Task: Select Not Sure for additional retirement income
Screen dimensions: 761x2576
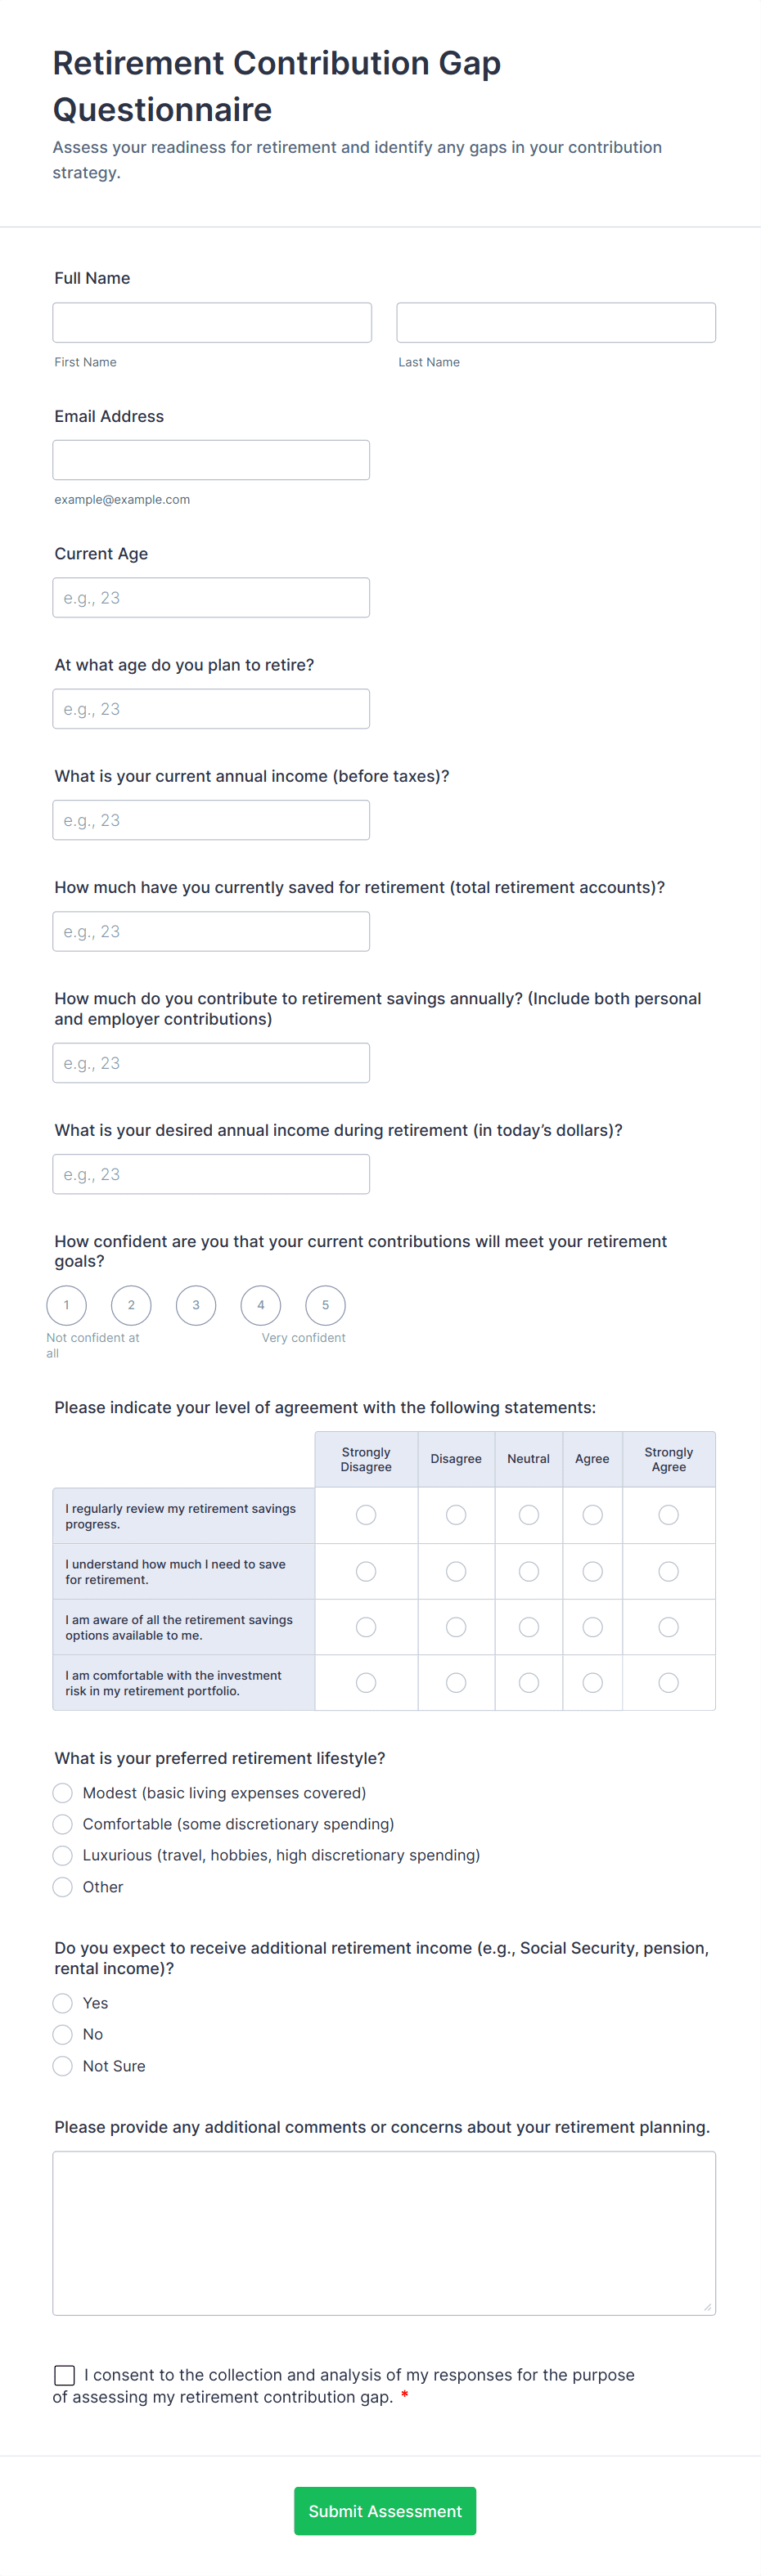Action: [x=63, y=2066]
